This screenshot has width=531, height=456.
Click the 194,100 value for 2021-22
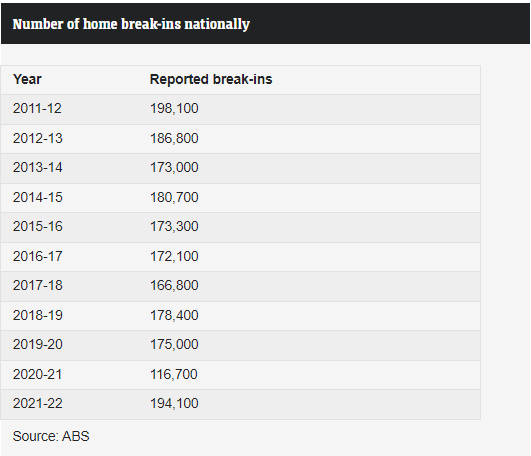tap(174, 404)
